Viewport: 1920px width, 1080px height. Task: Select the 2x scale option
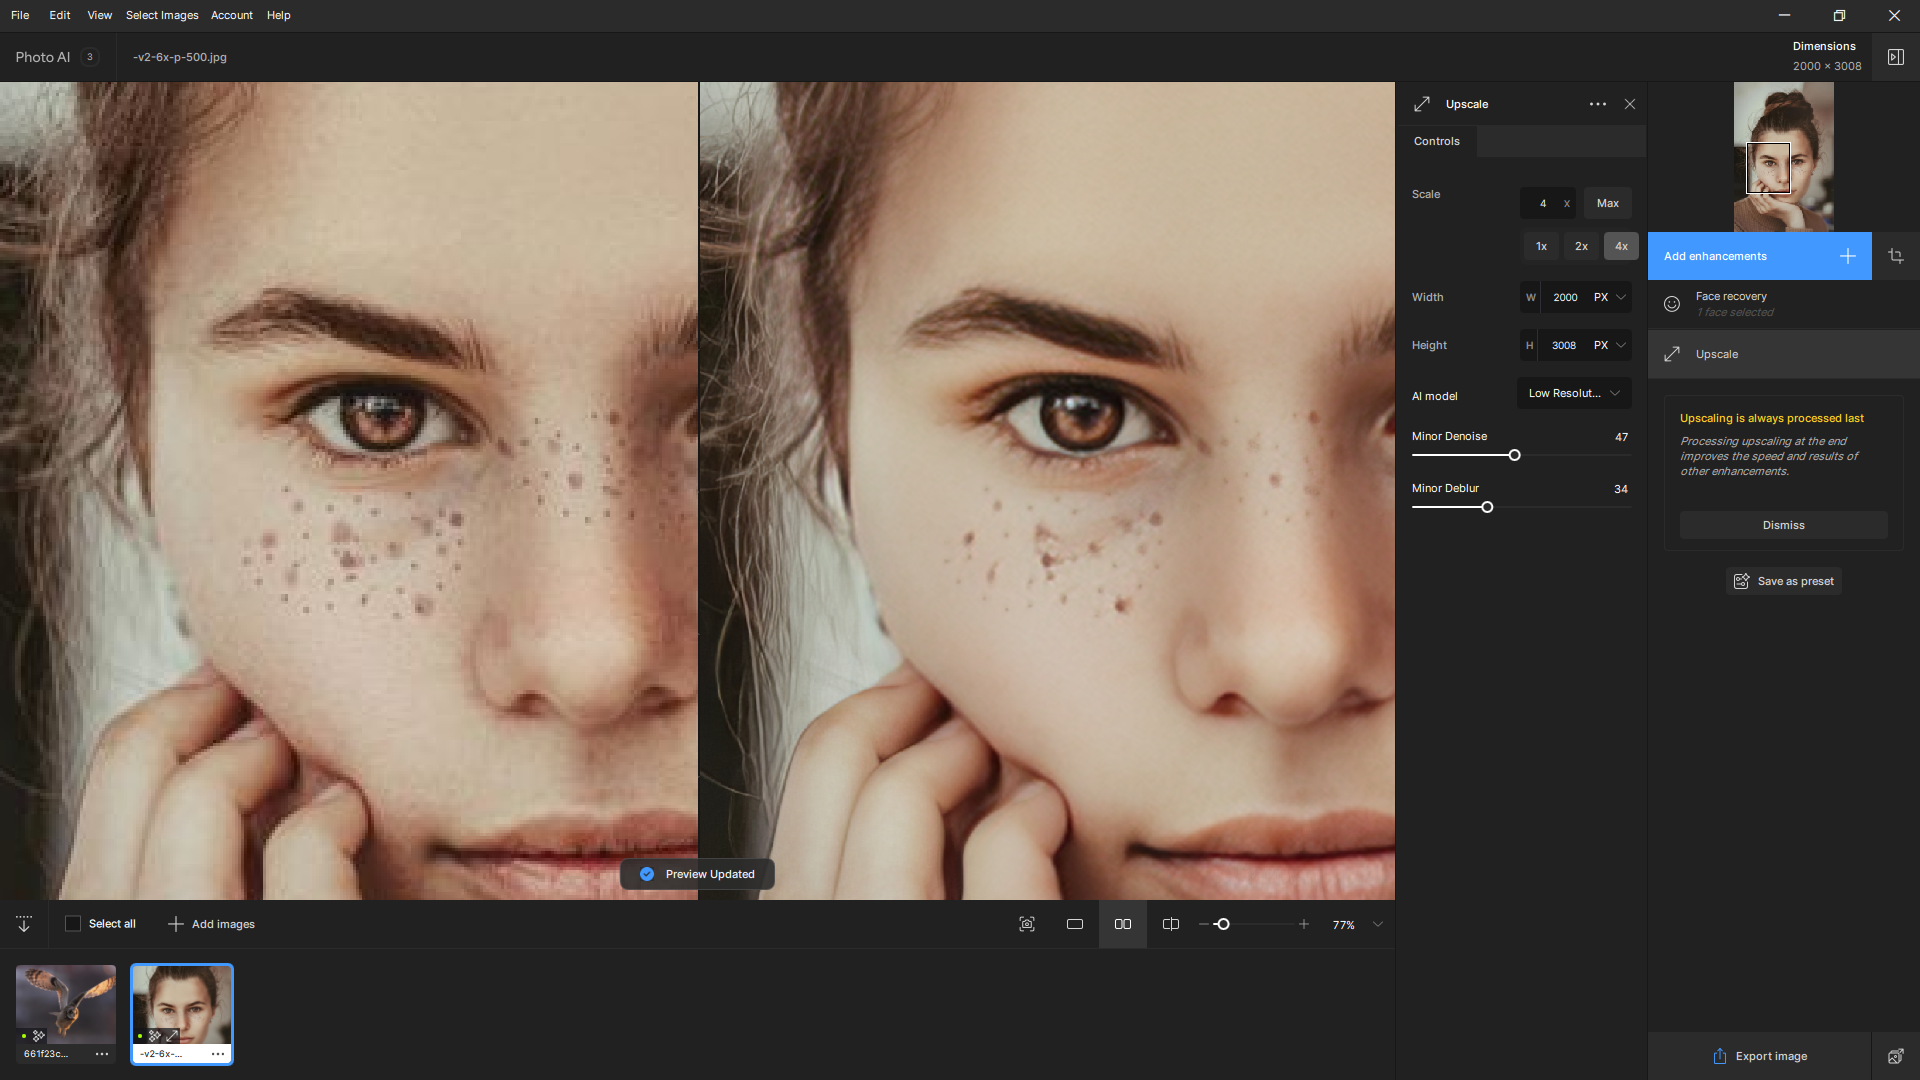(1581, 246)
